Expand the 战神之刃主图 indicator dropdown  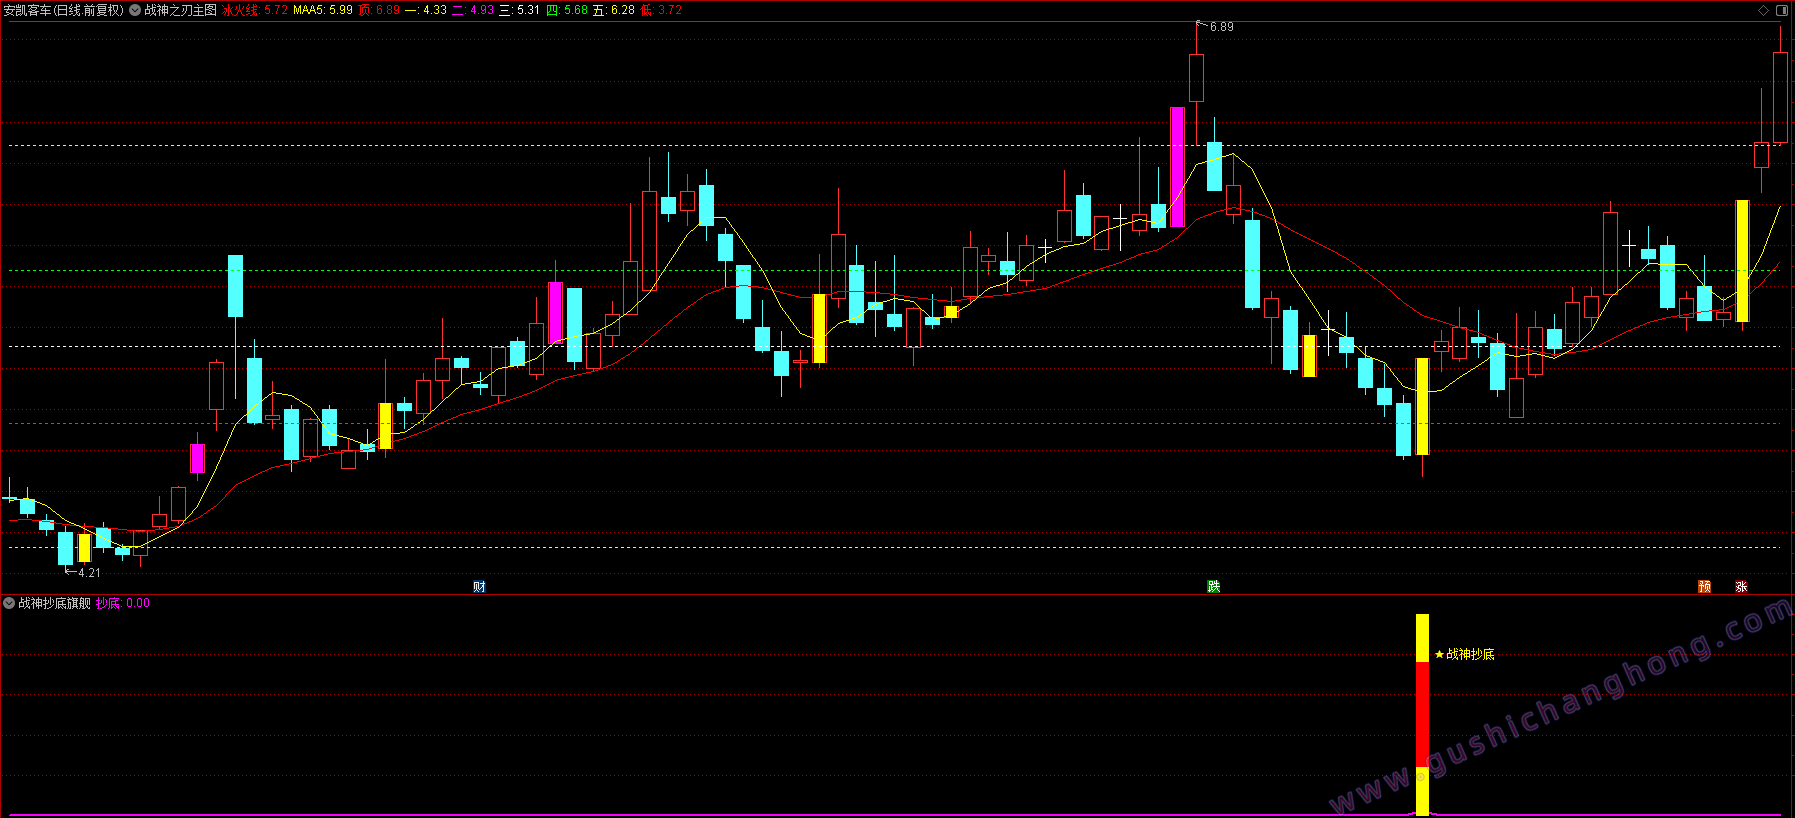135,10
